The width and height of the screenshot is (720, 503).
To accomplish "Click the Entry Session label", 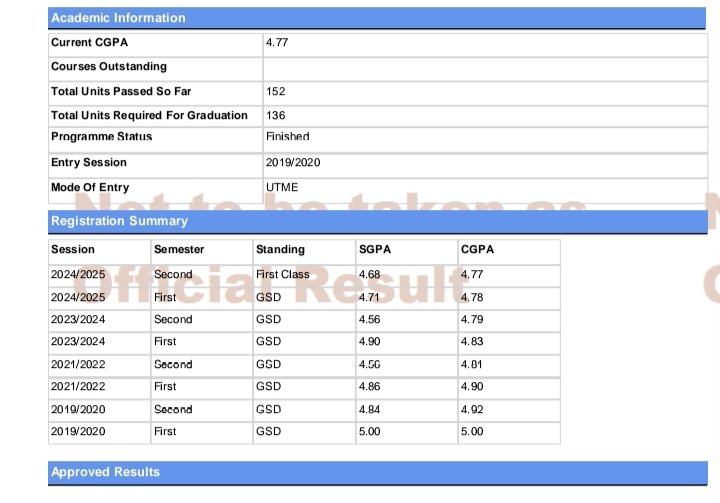I will click(x=89, y=163).
